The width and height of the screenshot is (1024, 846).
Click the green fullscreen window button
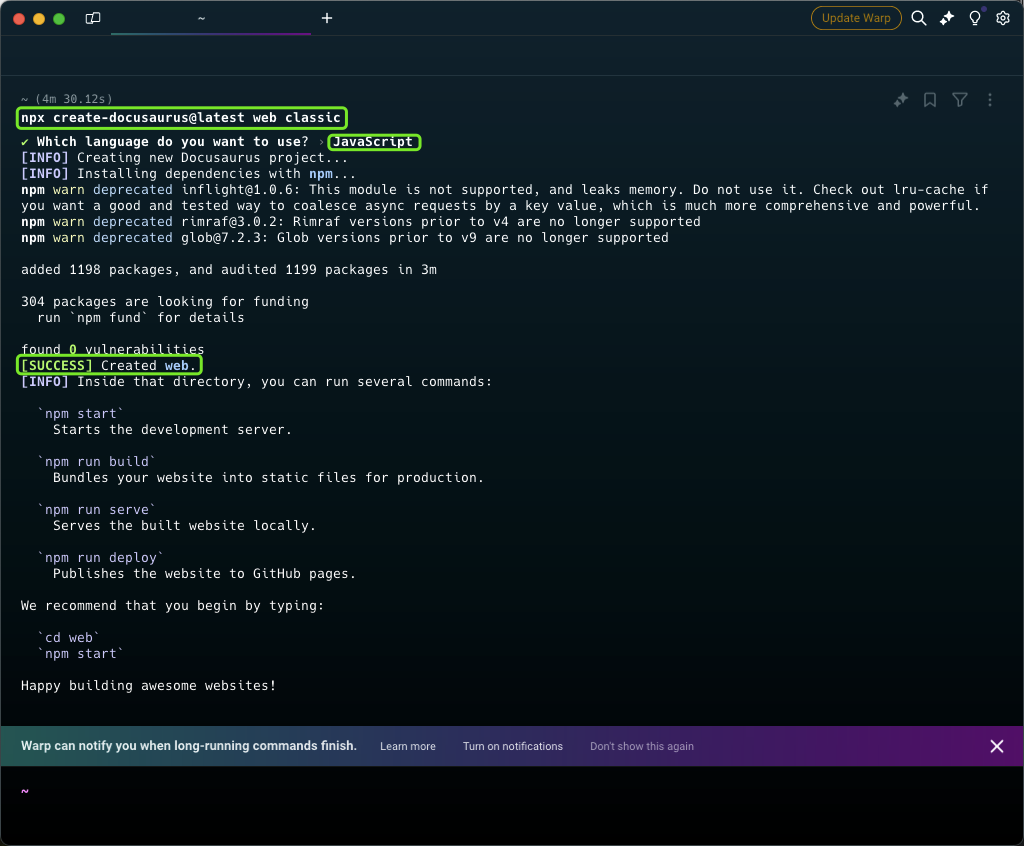click(59, 19)
